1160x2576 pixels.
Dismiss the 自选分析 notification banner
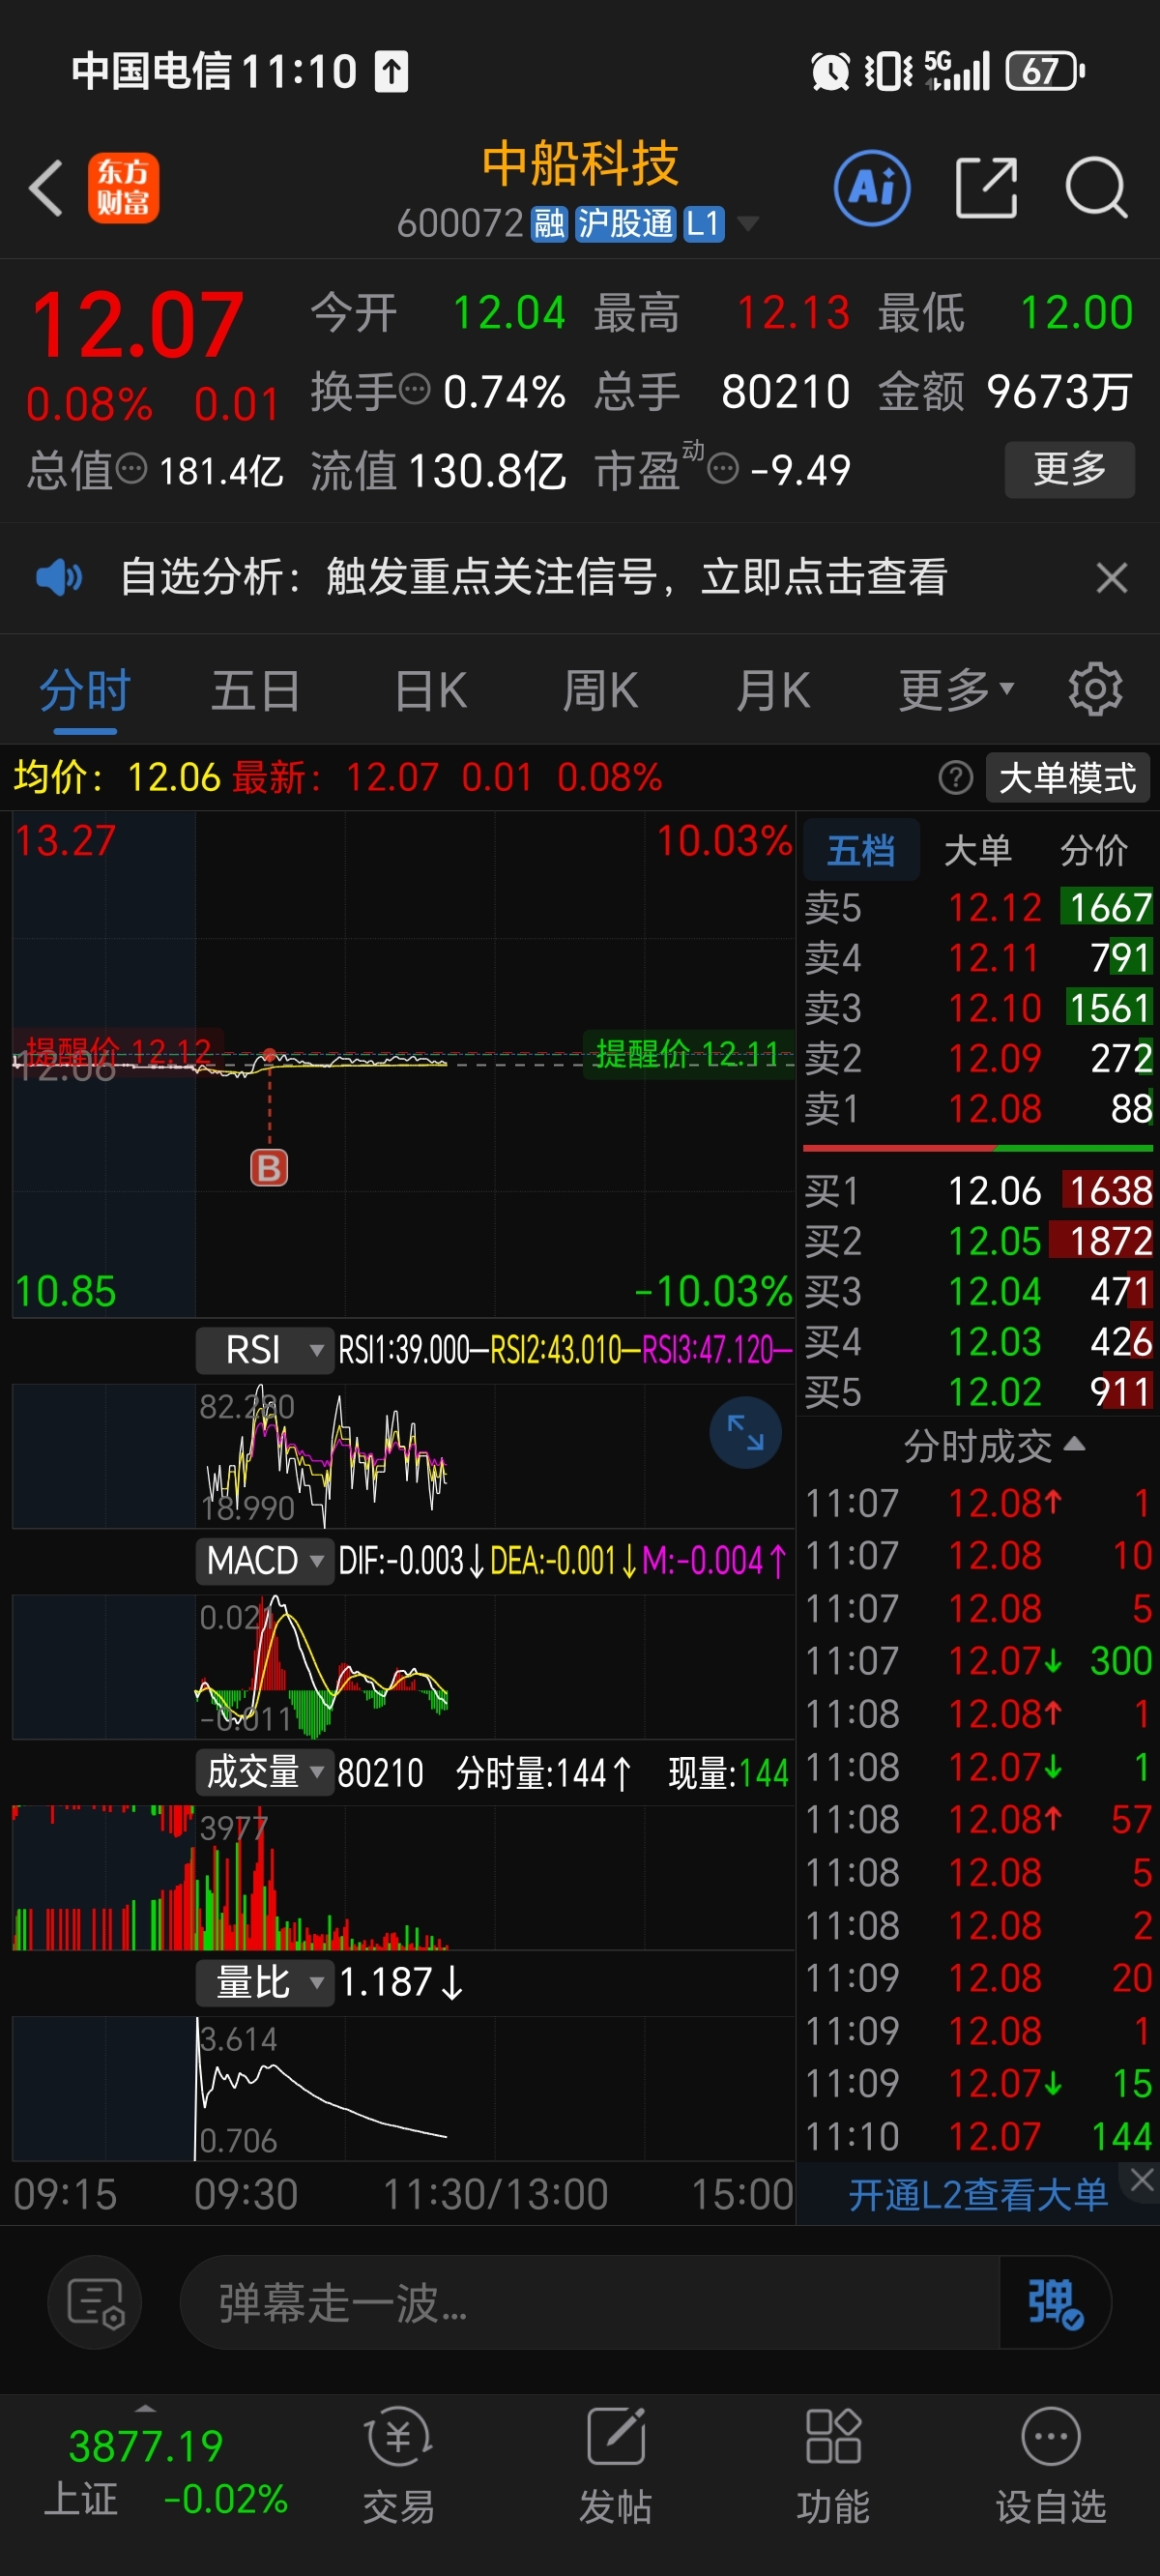(x=1111, y=577)
